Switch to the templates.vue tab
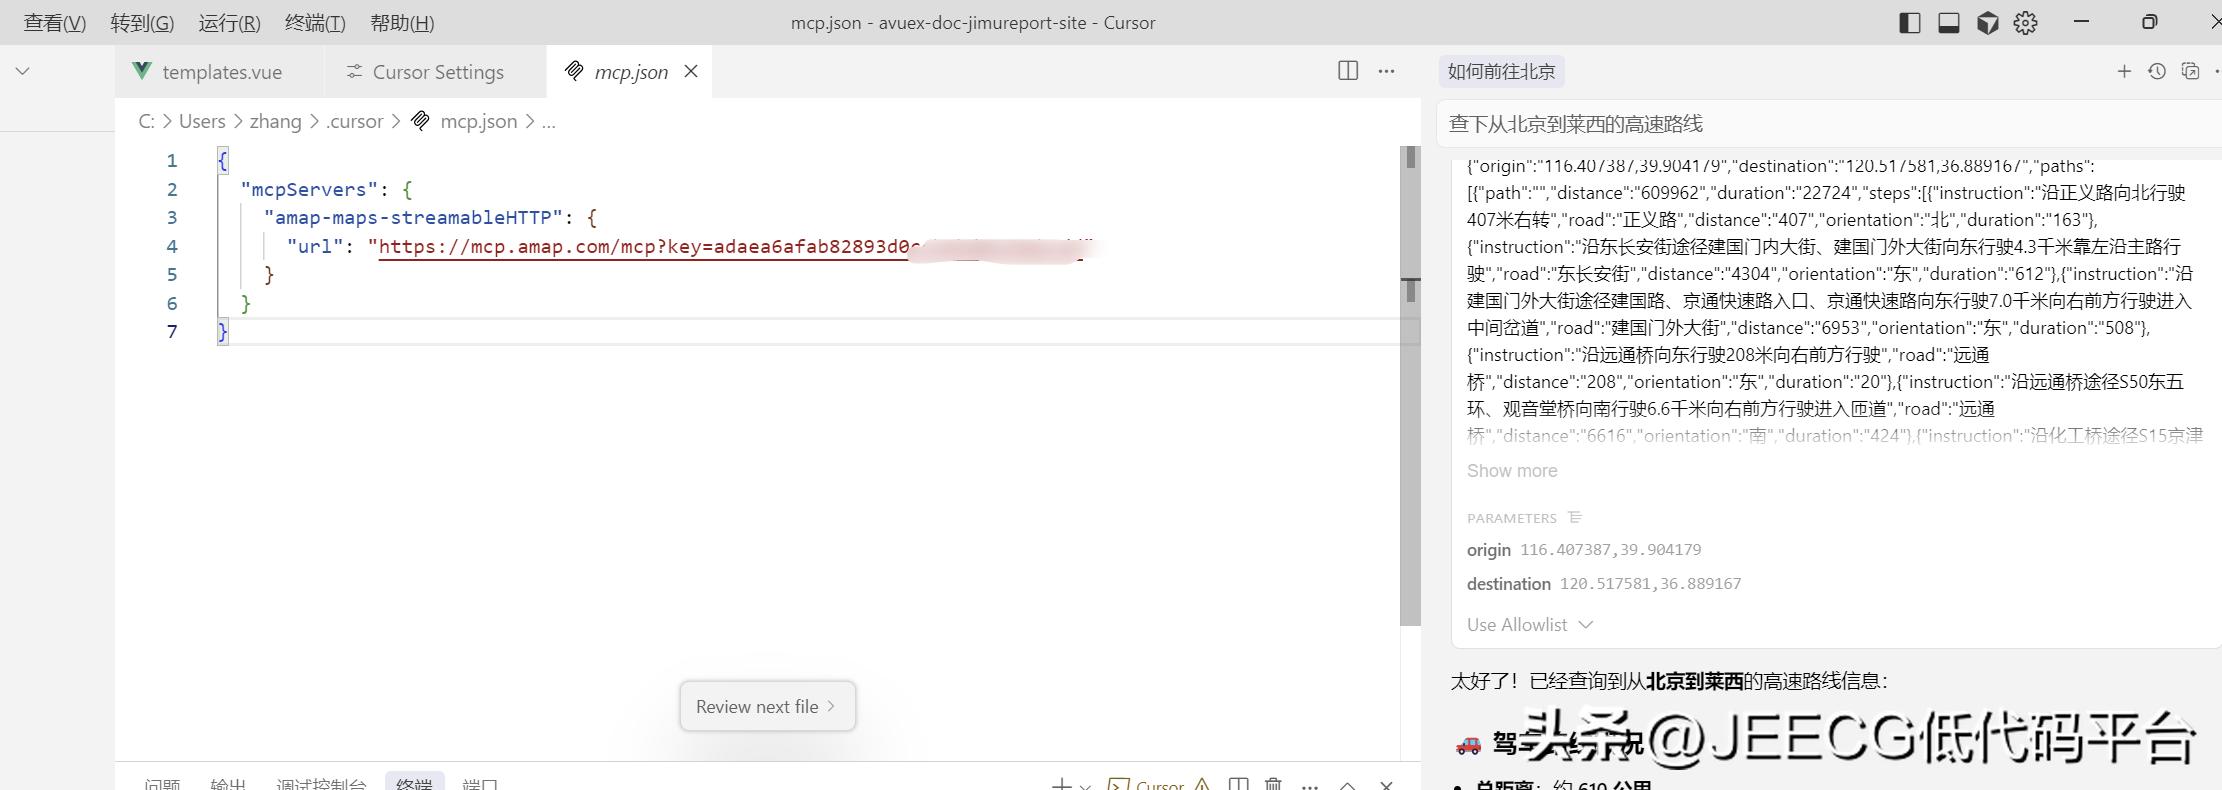The width and height of the screenshot is (2222, 790). (x=221, y=72)
